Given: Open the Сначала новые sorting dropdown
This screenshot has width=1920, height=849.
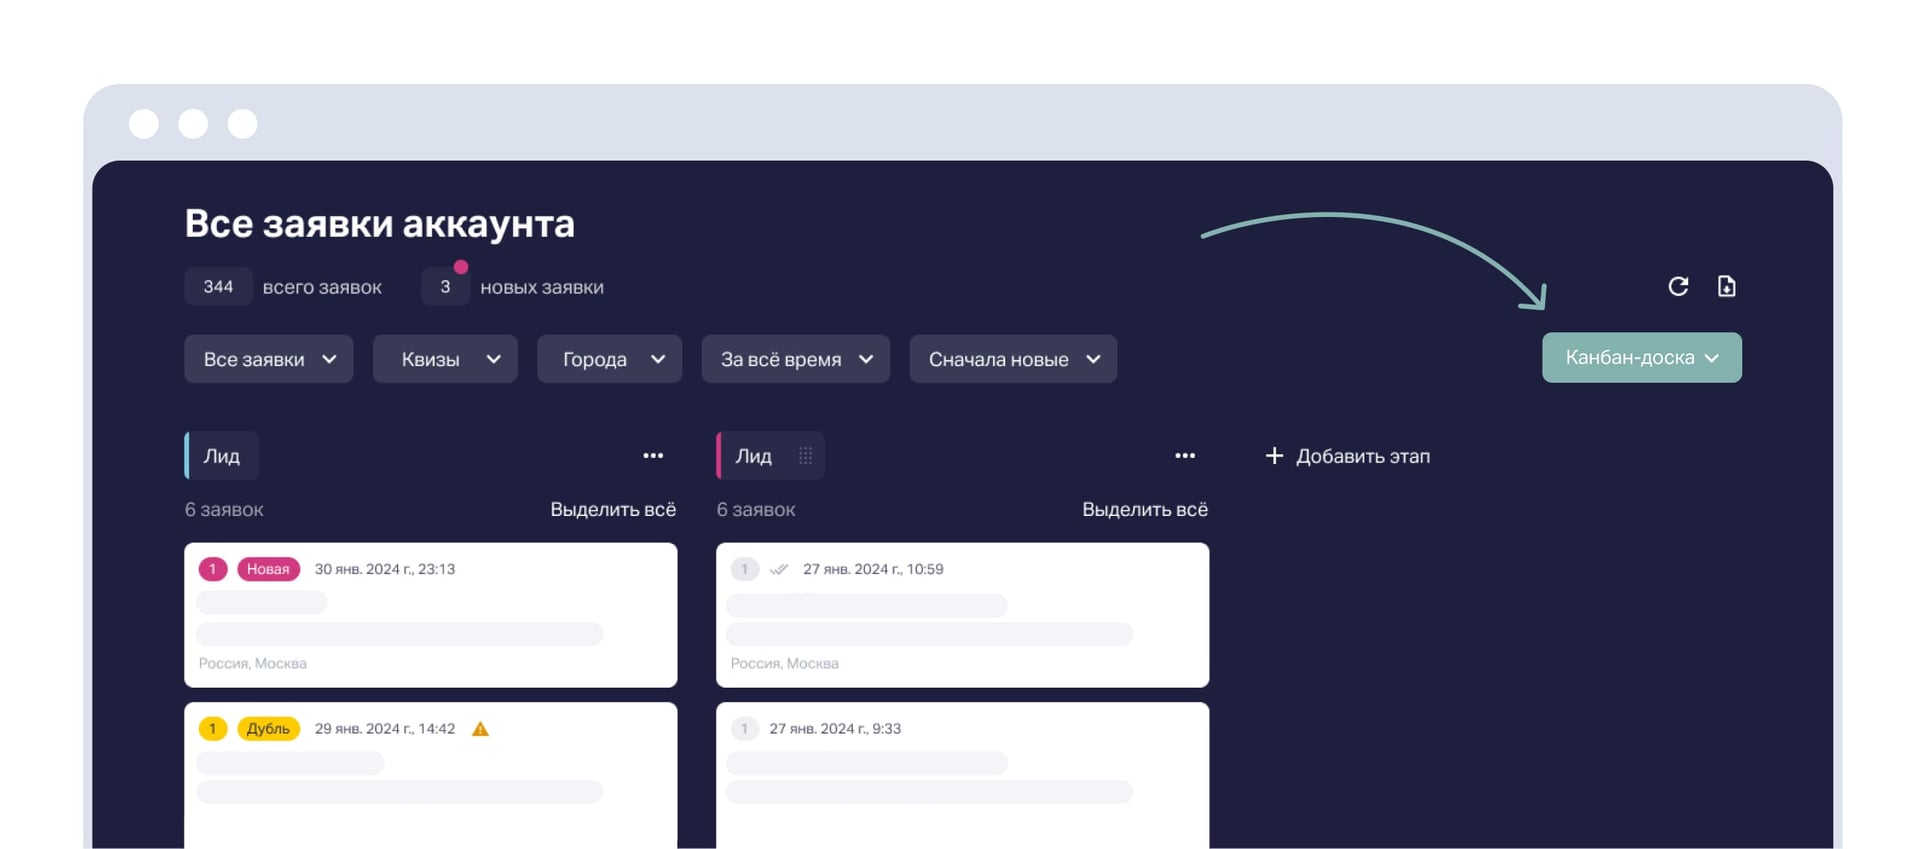Looking at the screenshot, I should 1013,359.
